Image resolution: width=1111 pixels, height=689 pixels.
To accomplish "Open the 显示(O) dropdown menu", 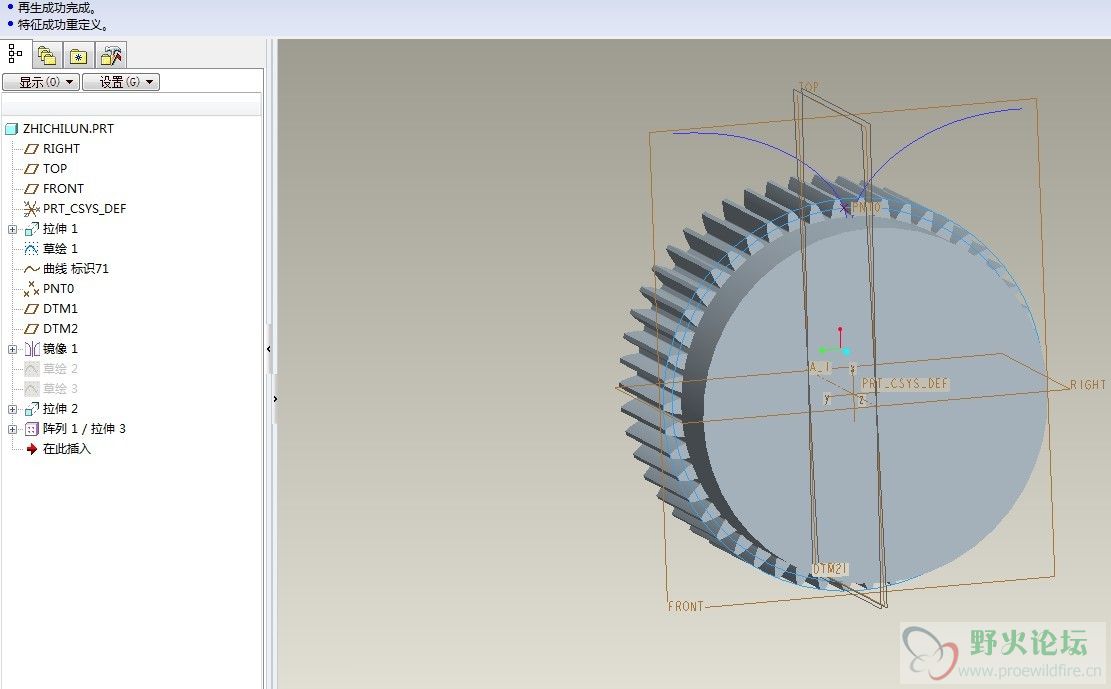I will tap(40, 82).
